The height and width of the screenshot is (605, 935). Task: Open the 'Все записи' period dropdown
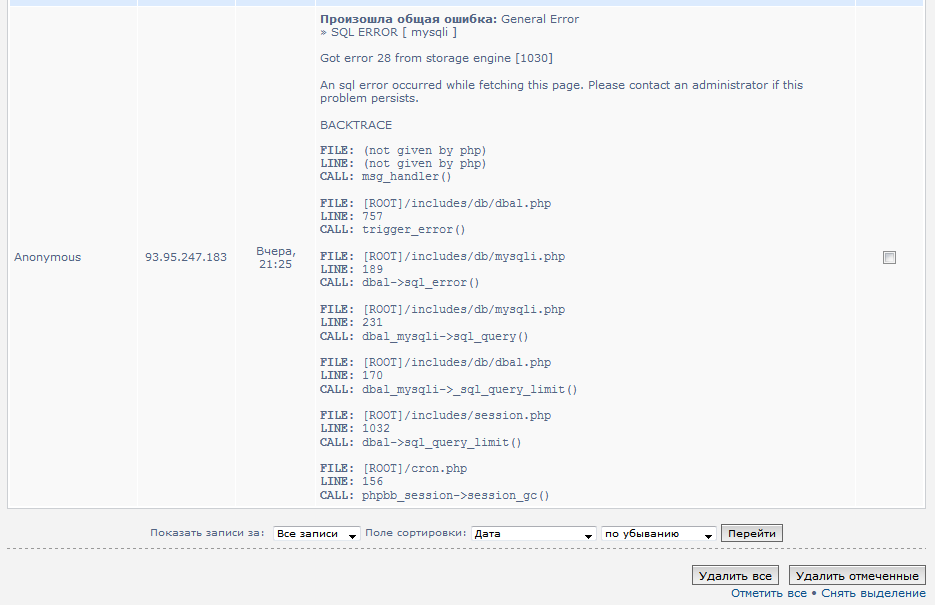316,534
